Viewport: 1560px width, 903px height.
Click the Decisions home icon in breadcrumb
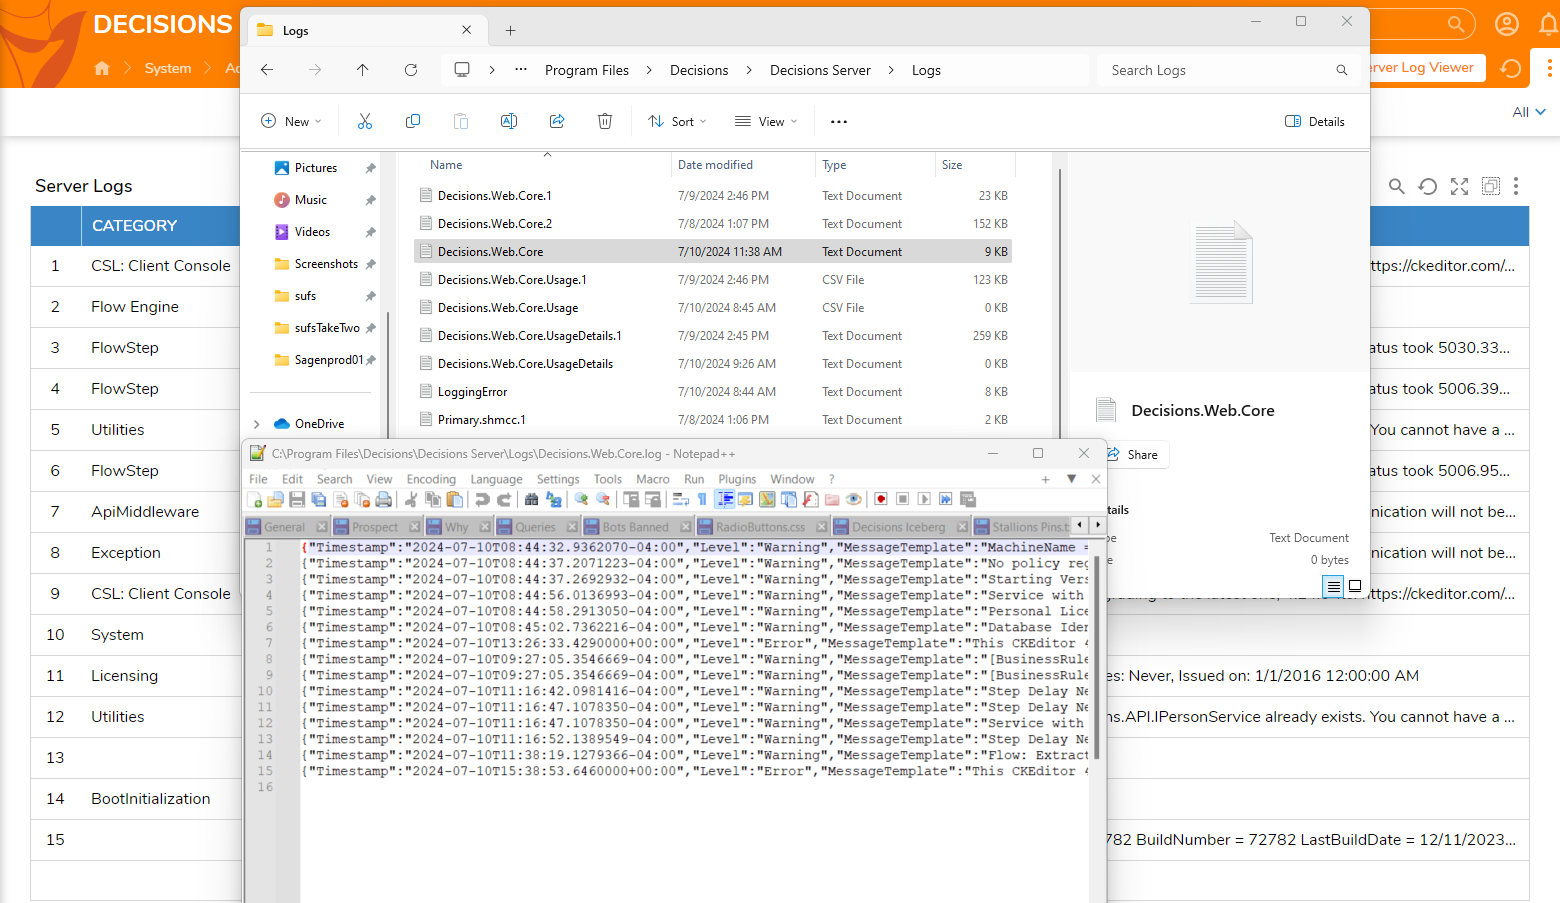coord(102,68)
